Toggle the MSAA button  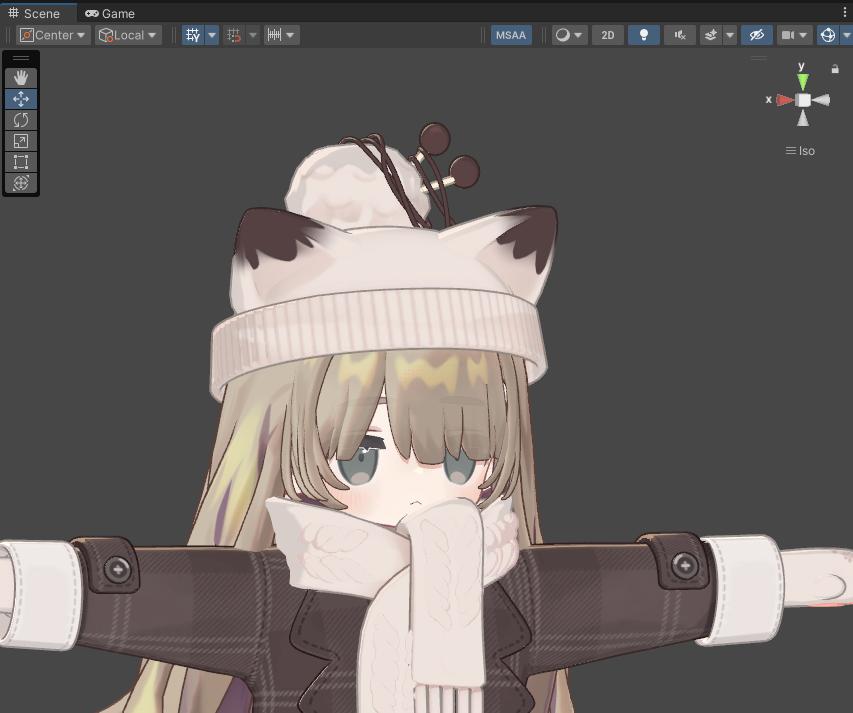(x=511, y=35)
